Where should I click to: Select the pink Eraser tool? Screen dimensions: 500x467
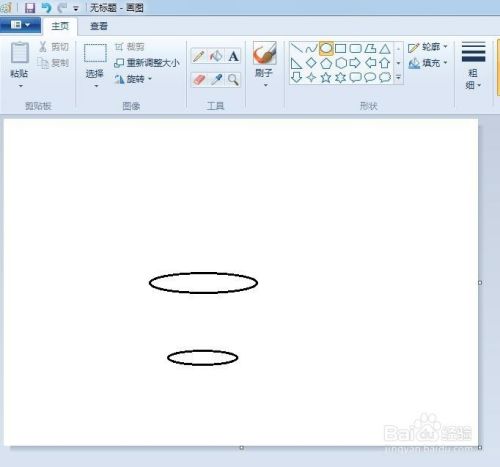tap(199, 80)
